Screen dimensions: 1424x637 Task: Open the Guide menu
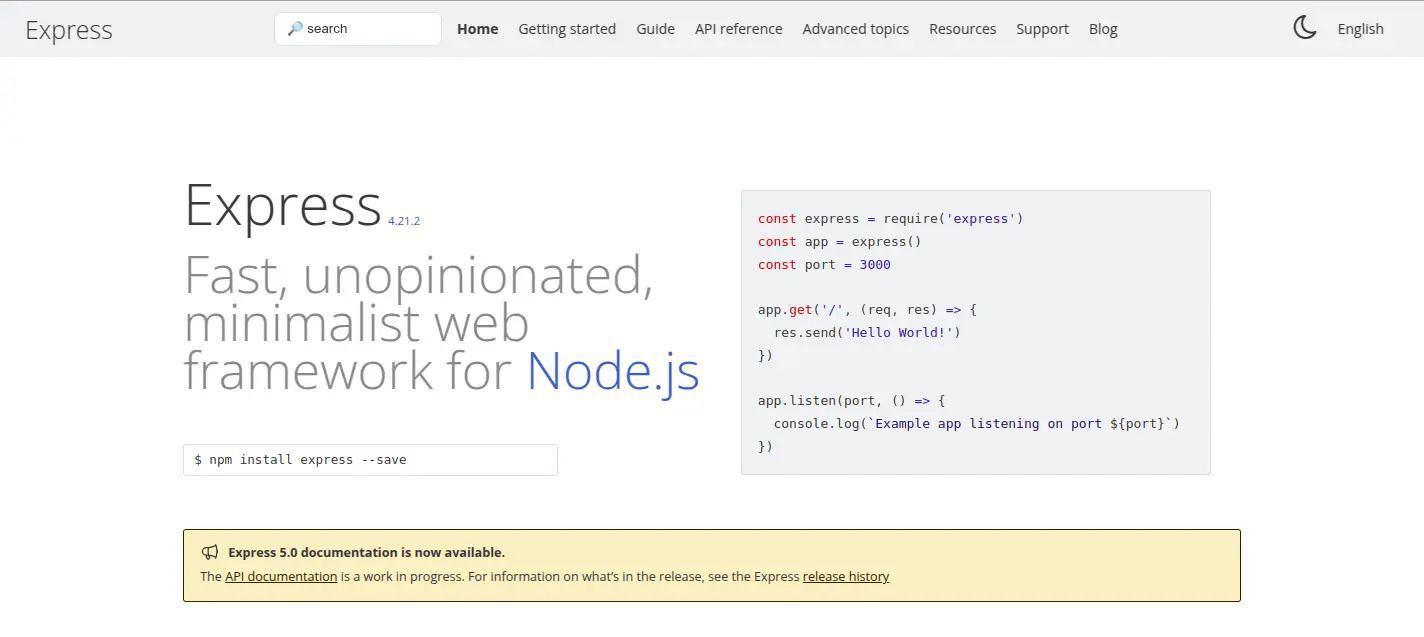click(656, 29)
